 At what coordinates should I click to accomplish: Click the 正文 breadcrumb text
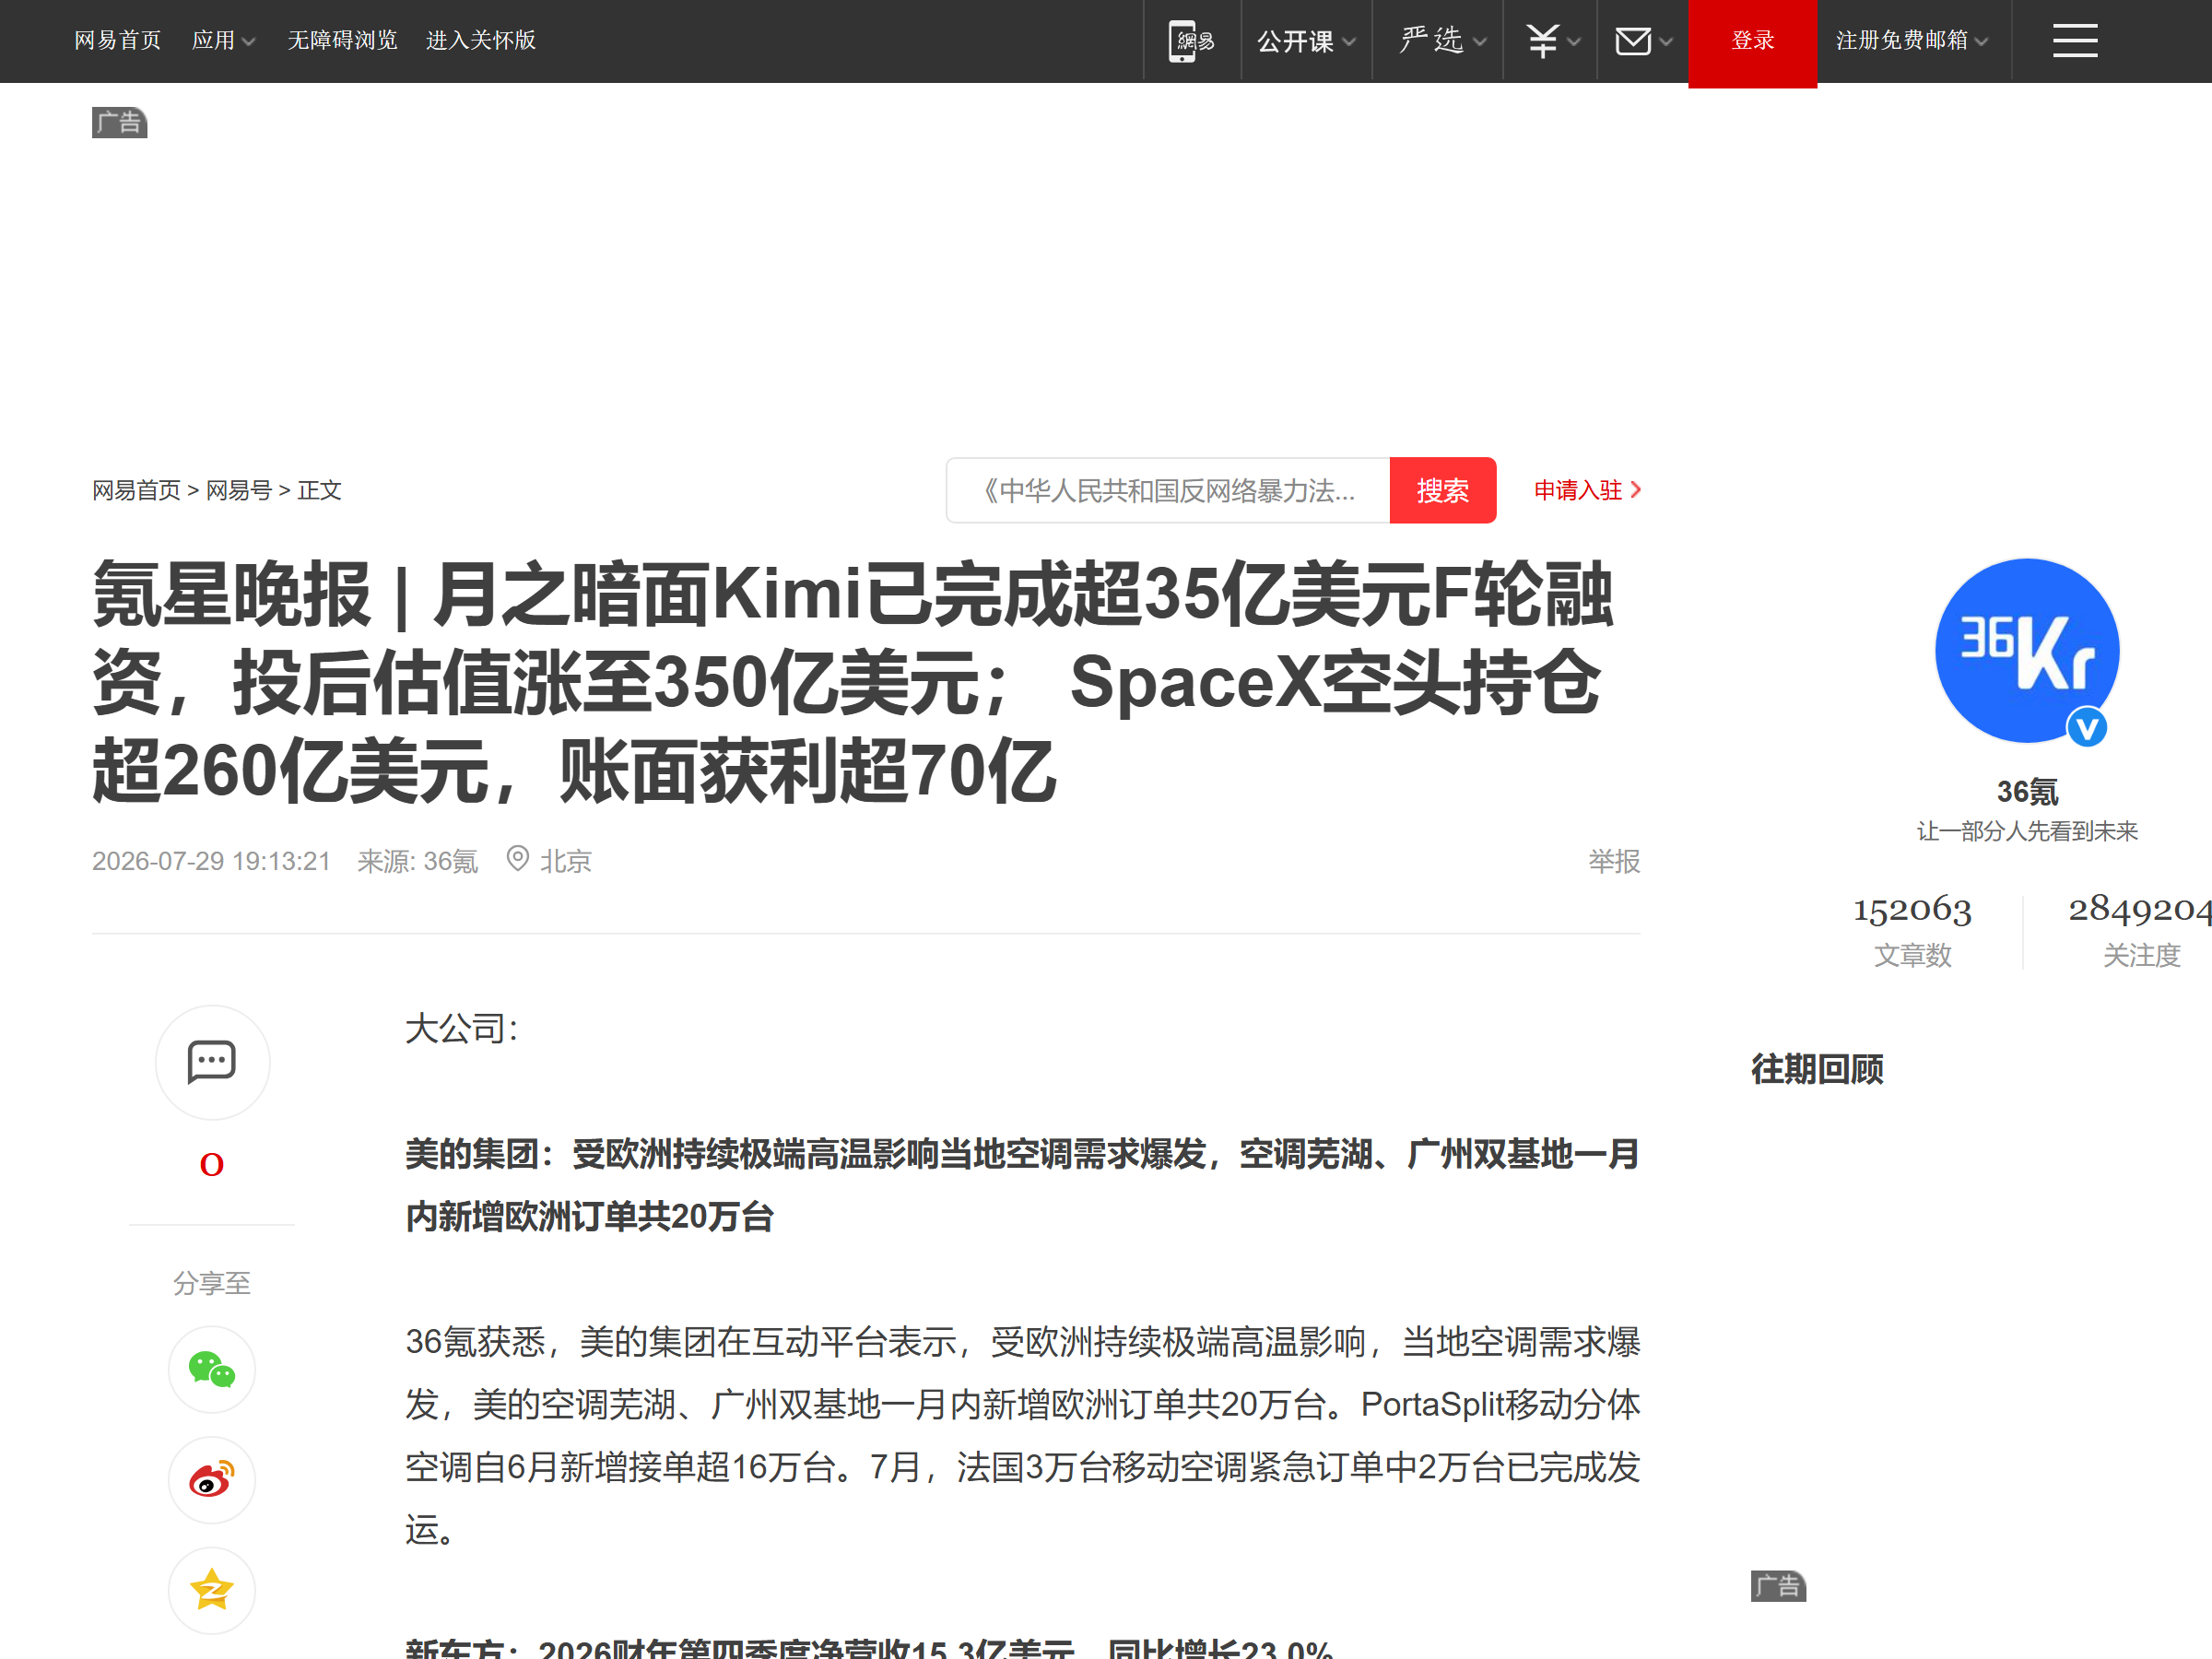point(320,490)
